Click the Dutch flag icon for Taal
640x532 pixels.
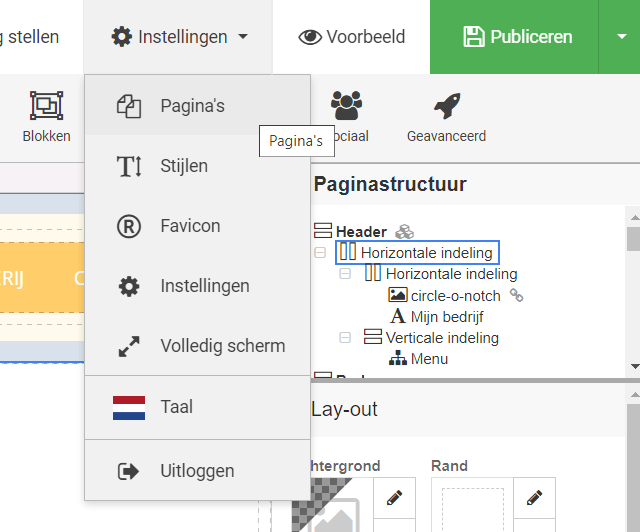(129, 407)
